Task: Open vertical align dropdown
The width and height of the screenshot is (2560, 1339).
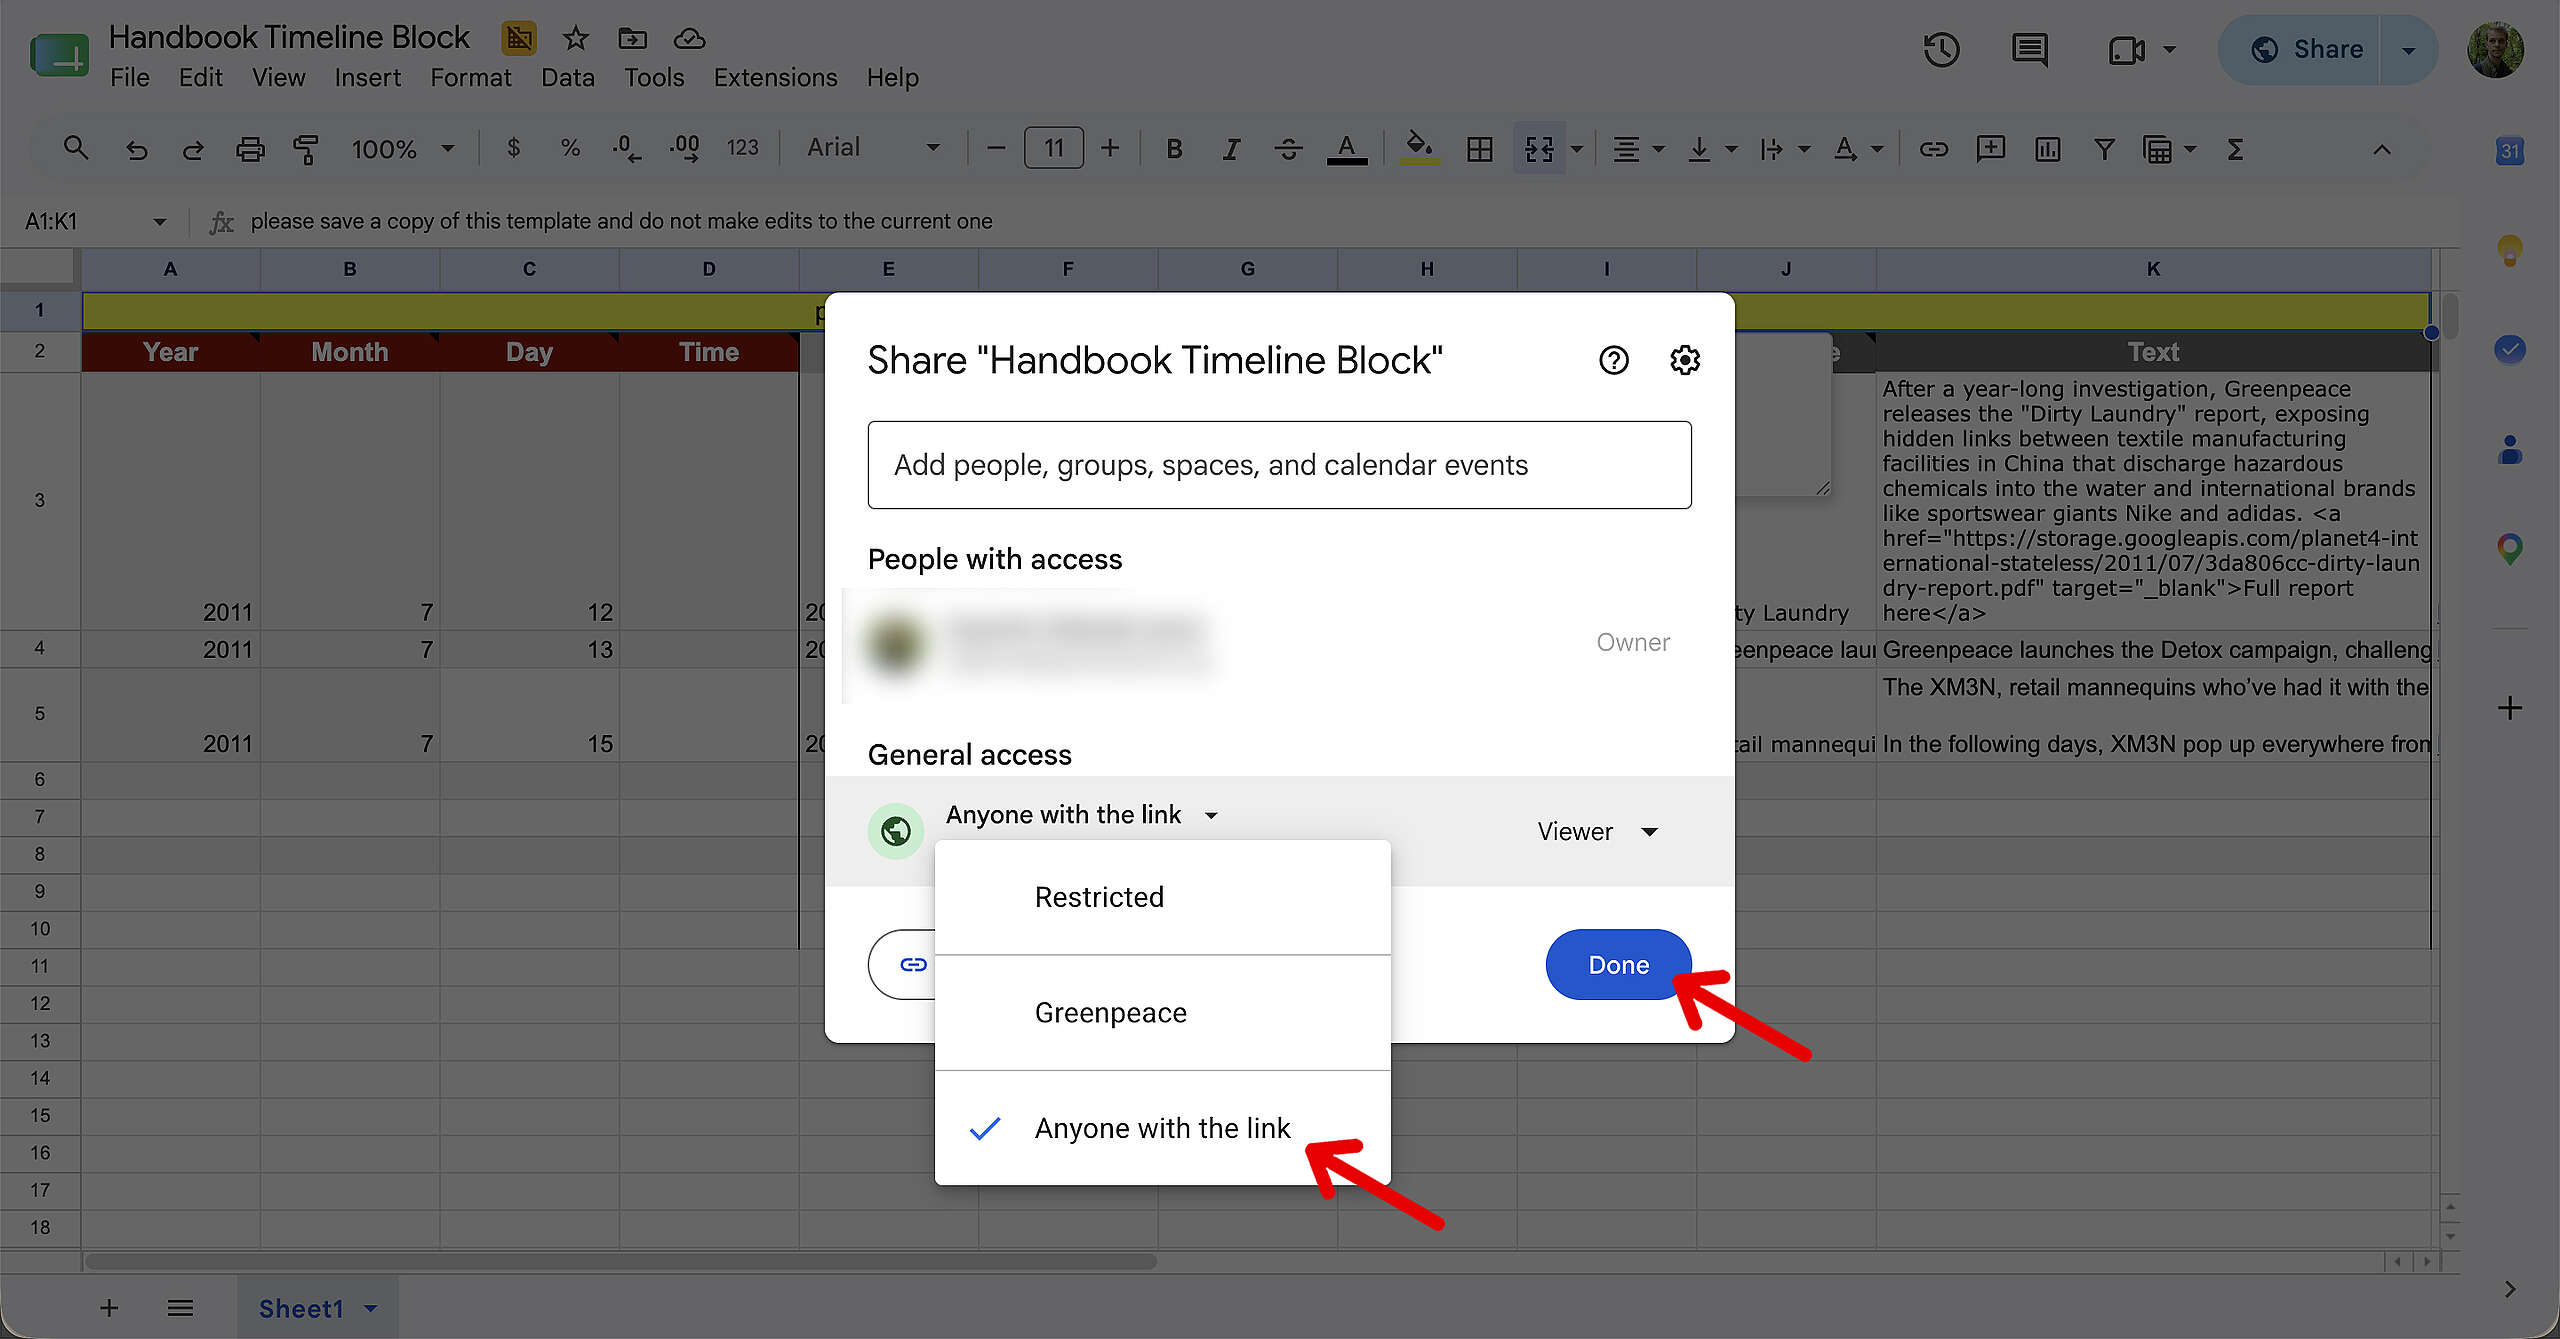Action: (x=1711, y=149)
